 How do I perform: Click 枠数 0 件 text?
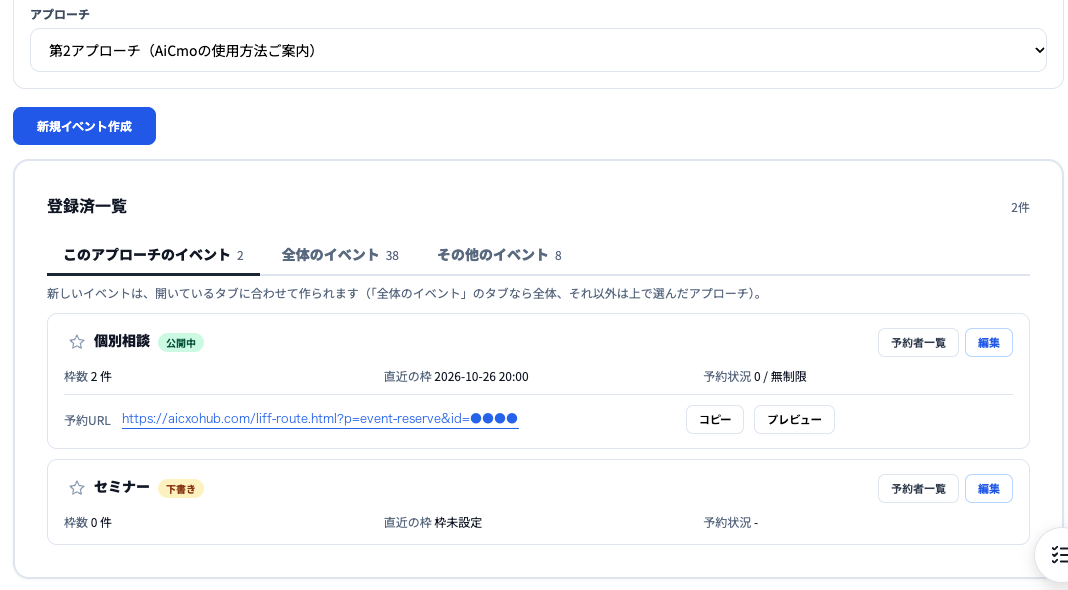pyautogui.click(x=88, y=523)
